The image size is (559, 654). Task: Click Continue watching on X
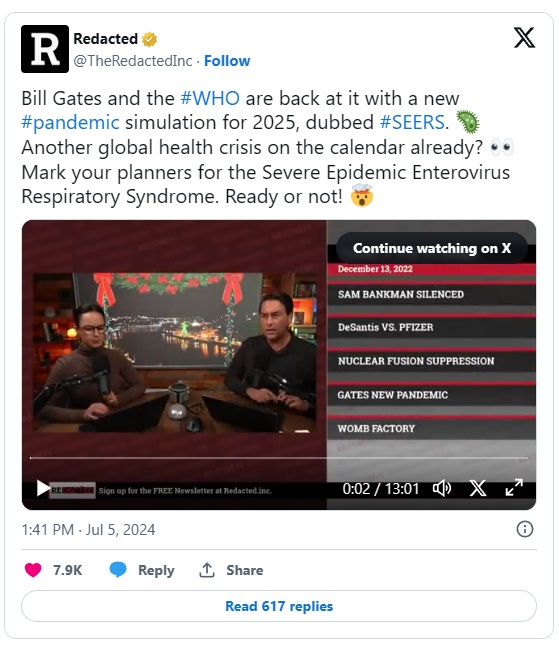point(432,248)
